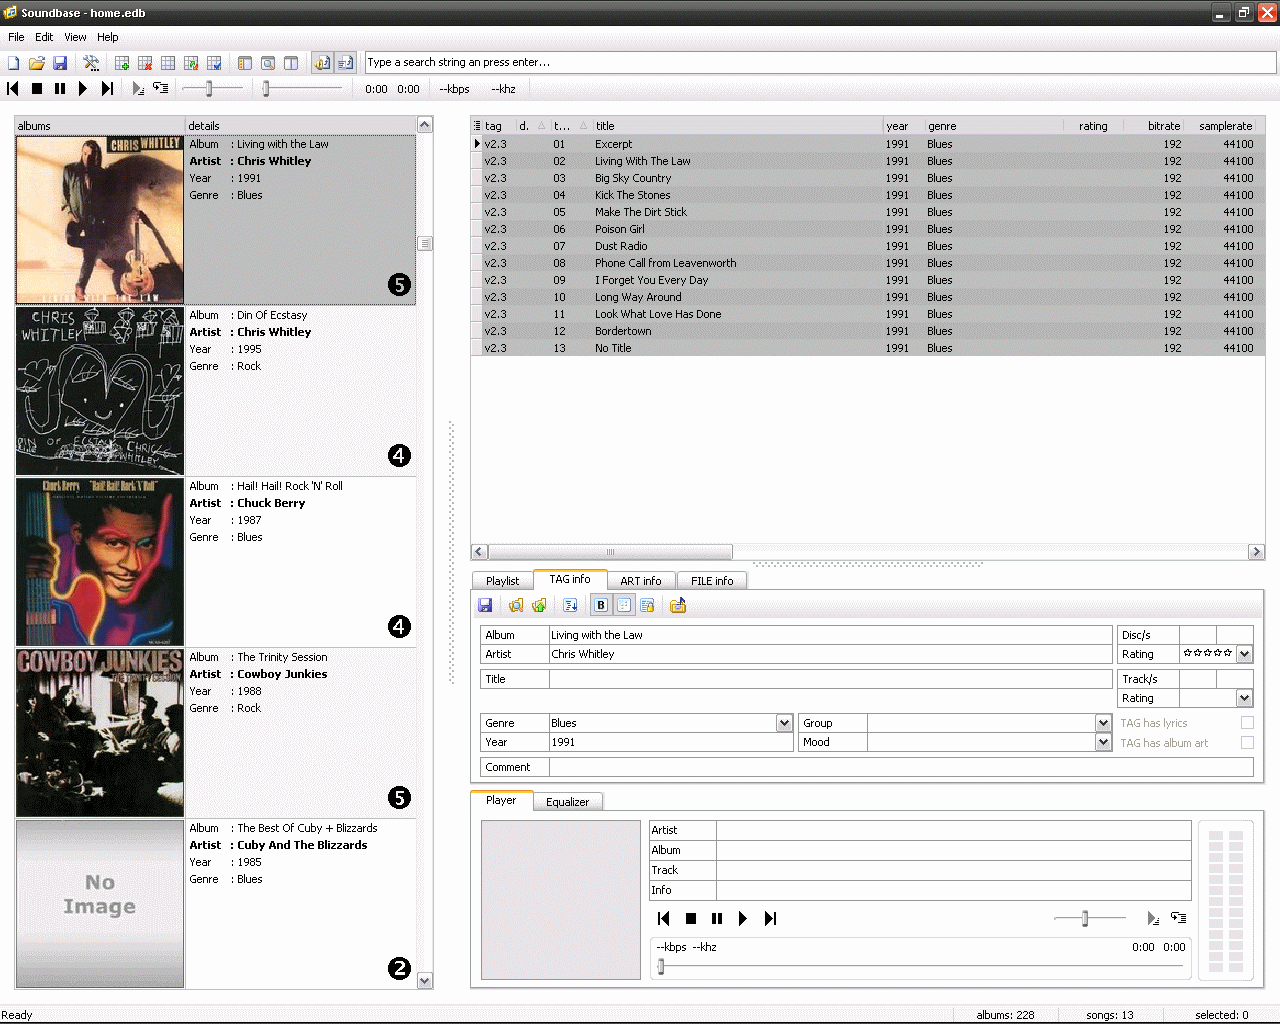Image resolution: width=1280 pixels, height=1024 pixels.
Task: Click the Bold B icon in TAG toolbar
Action: [x=601, y=605]
